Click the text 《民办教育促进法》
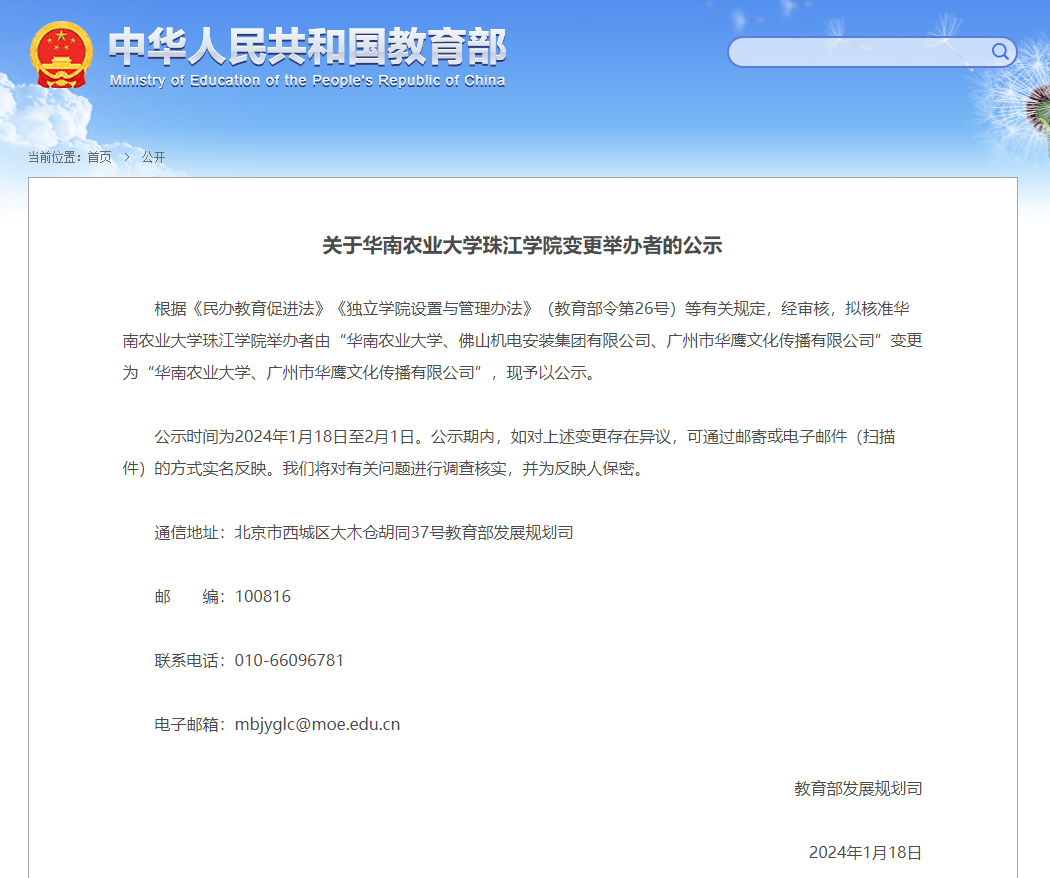The height and width of the screenshot is (878, 1050). tap(258, 309)
